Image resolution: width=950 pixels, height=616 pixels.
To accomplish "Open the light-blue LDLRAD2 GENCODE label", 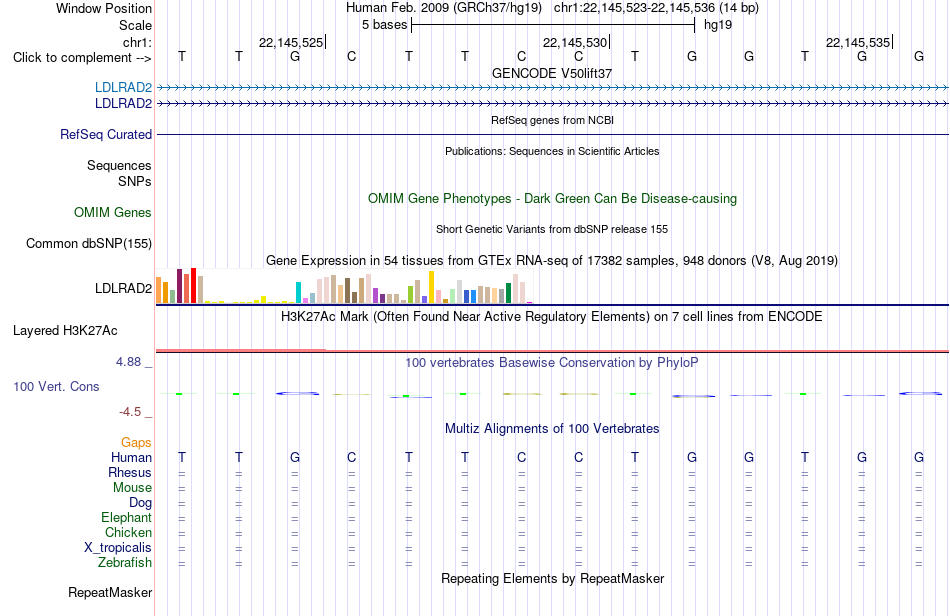I will click(x=124, y=88).
